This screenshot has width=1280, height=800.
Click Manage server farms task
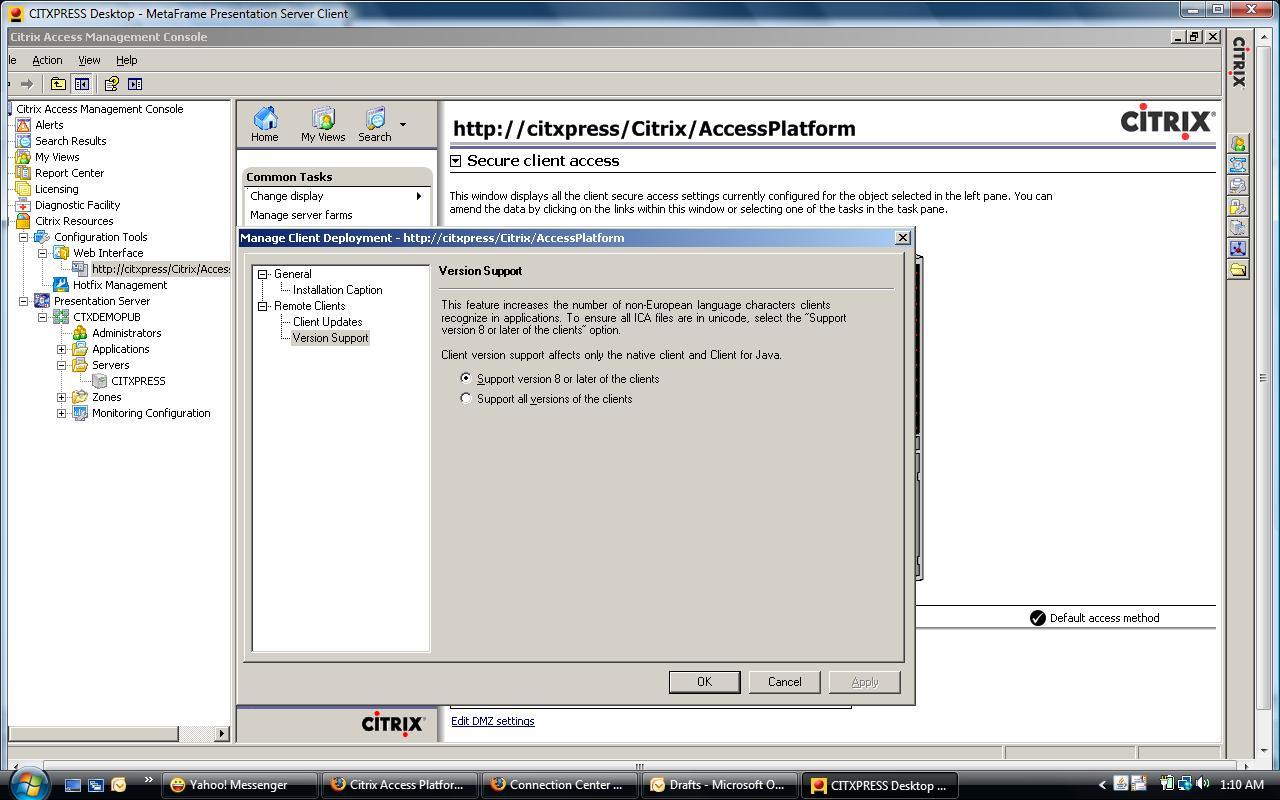click(301, 215)
